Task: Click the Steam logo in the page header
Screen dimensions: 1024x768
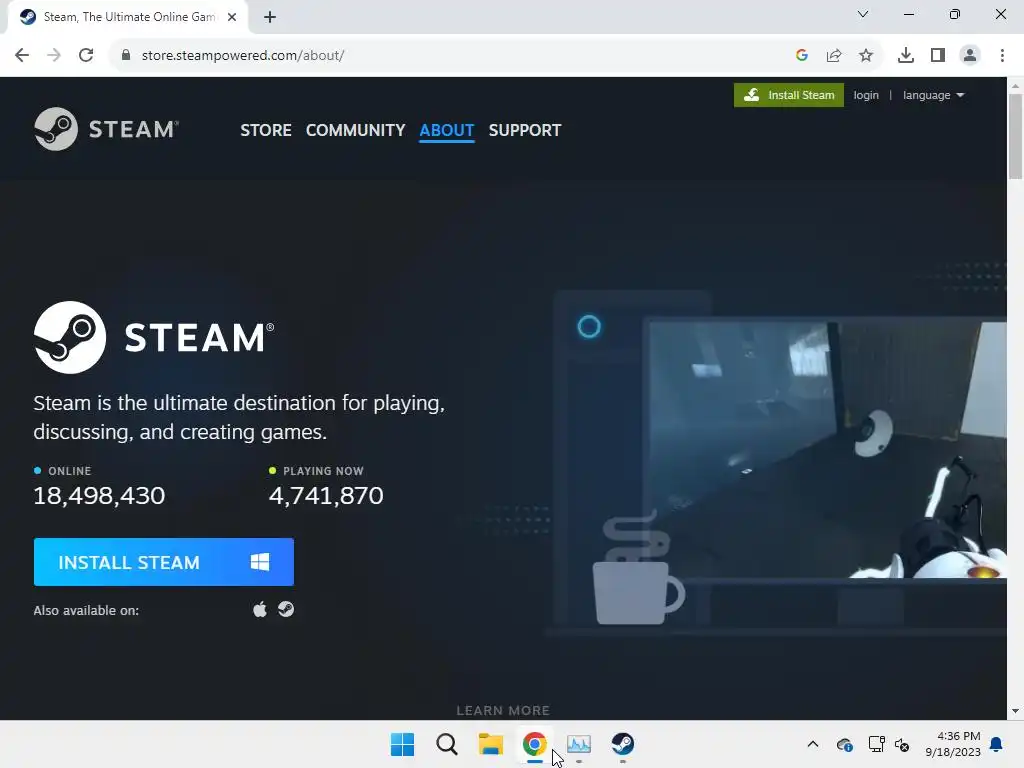Action: [106, 129]
